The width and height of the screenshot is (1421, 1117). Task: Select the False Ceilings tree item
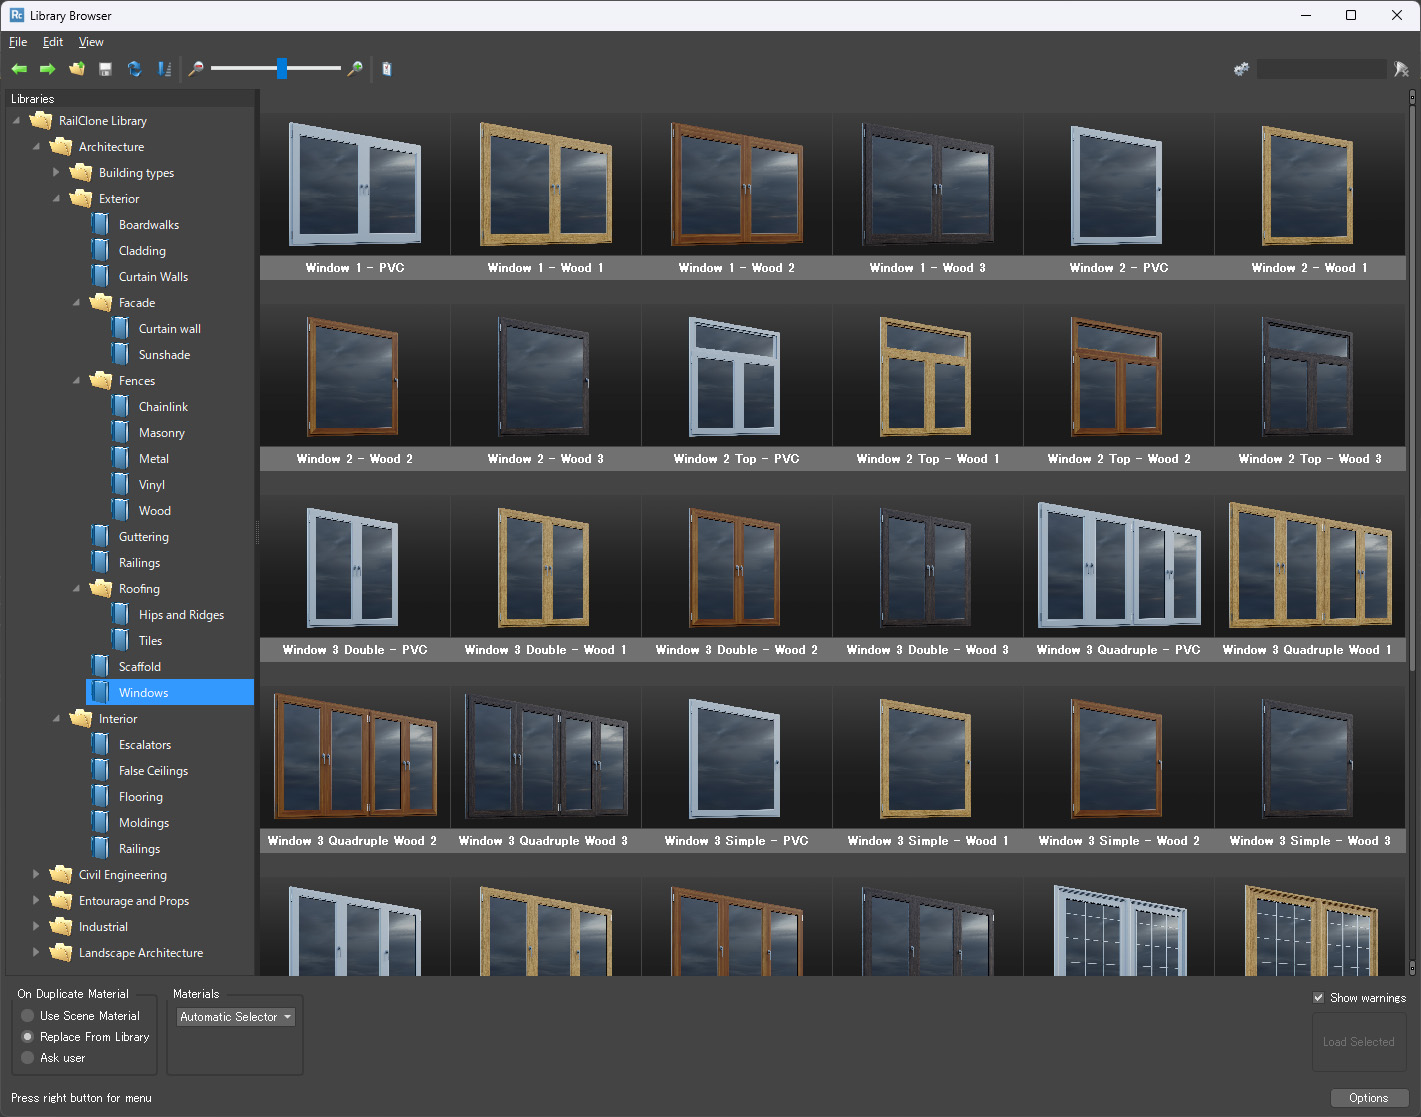[153, 771]
